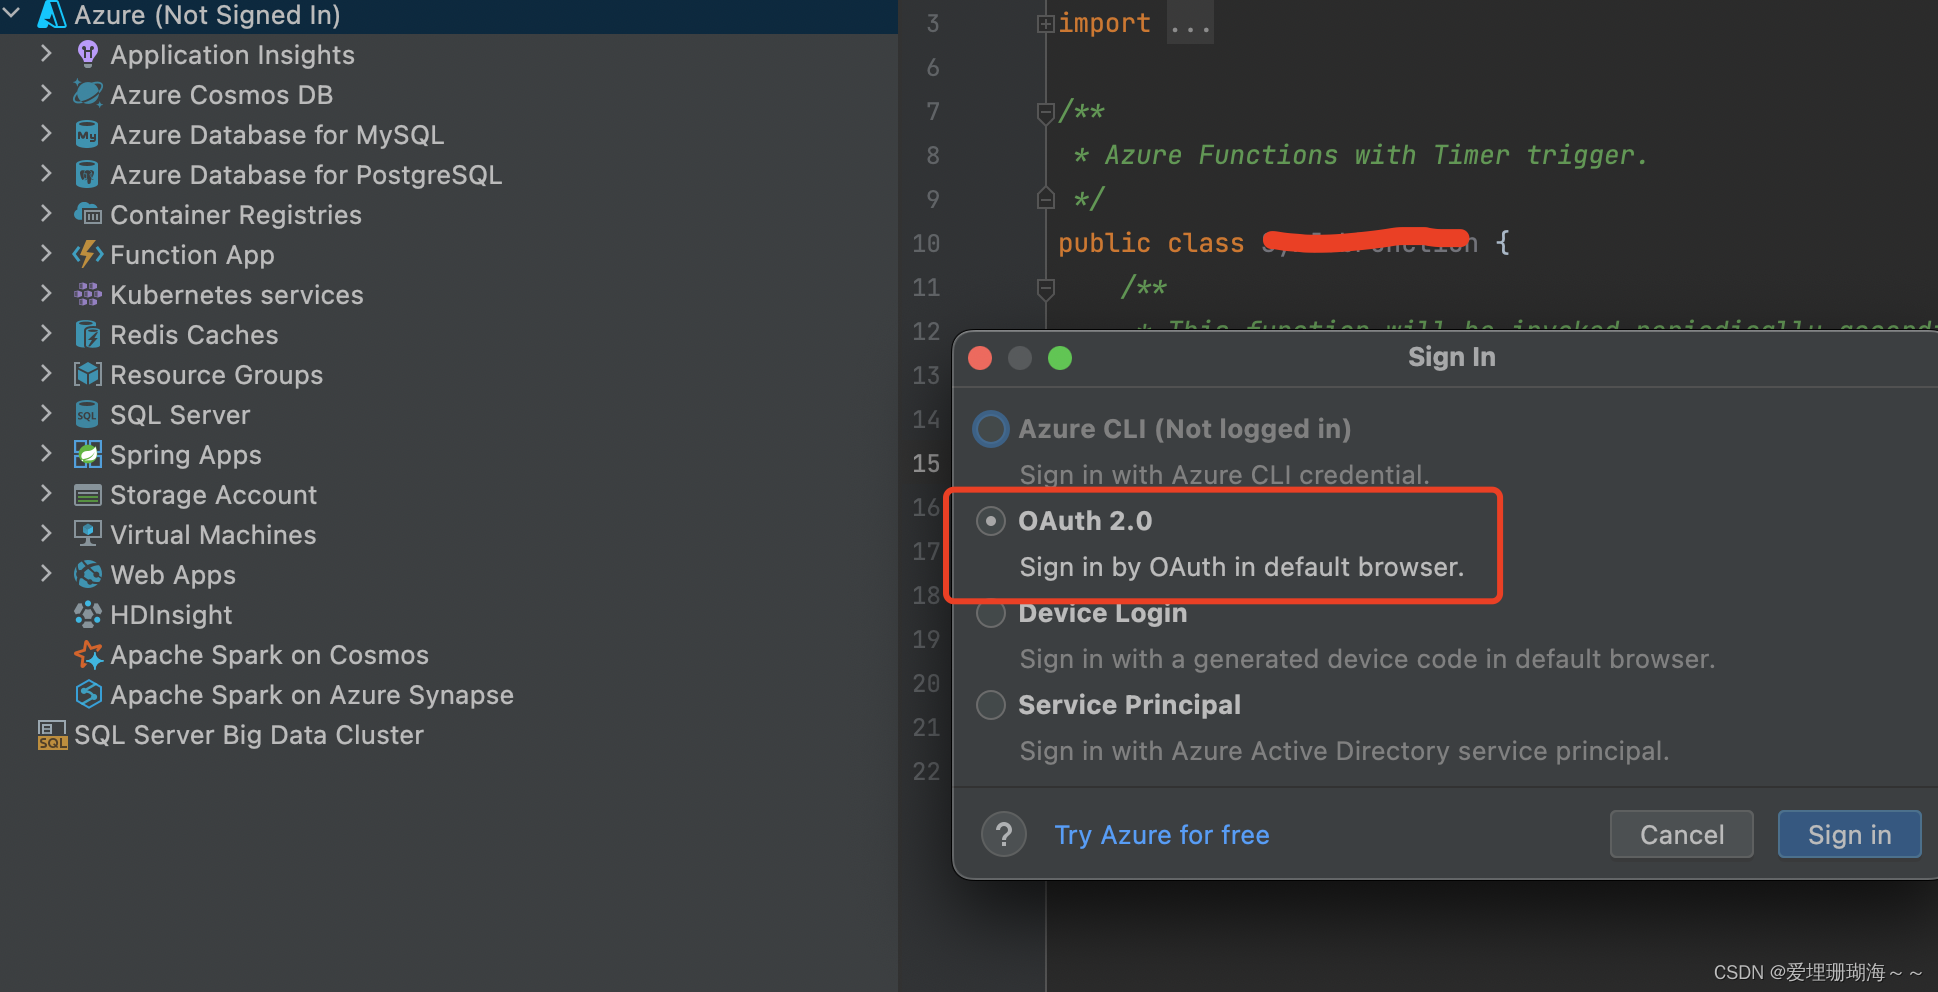The width and height of the screenshot is (1938, 992).
Task: Click the Apache Spark on Cosmos icon
Action: click(x=88, y=654)
